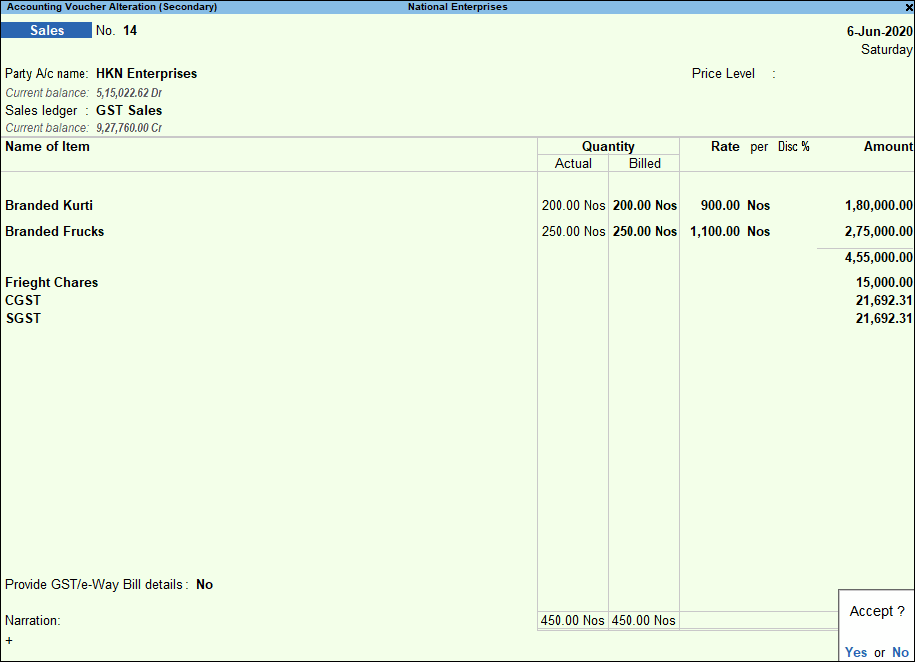Close the voucher alteration window

tap(908, 7)
